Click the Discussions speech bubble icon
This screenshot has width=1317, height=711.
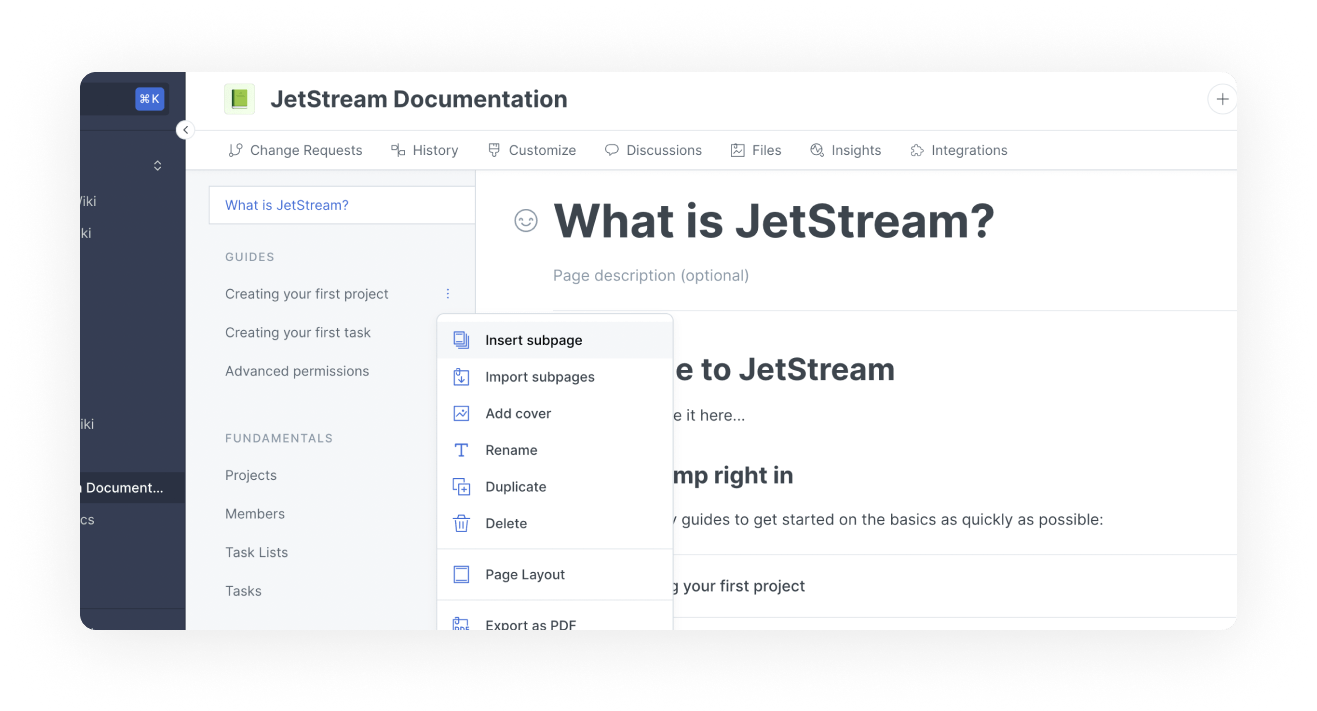point(612,150)
